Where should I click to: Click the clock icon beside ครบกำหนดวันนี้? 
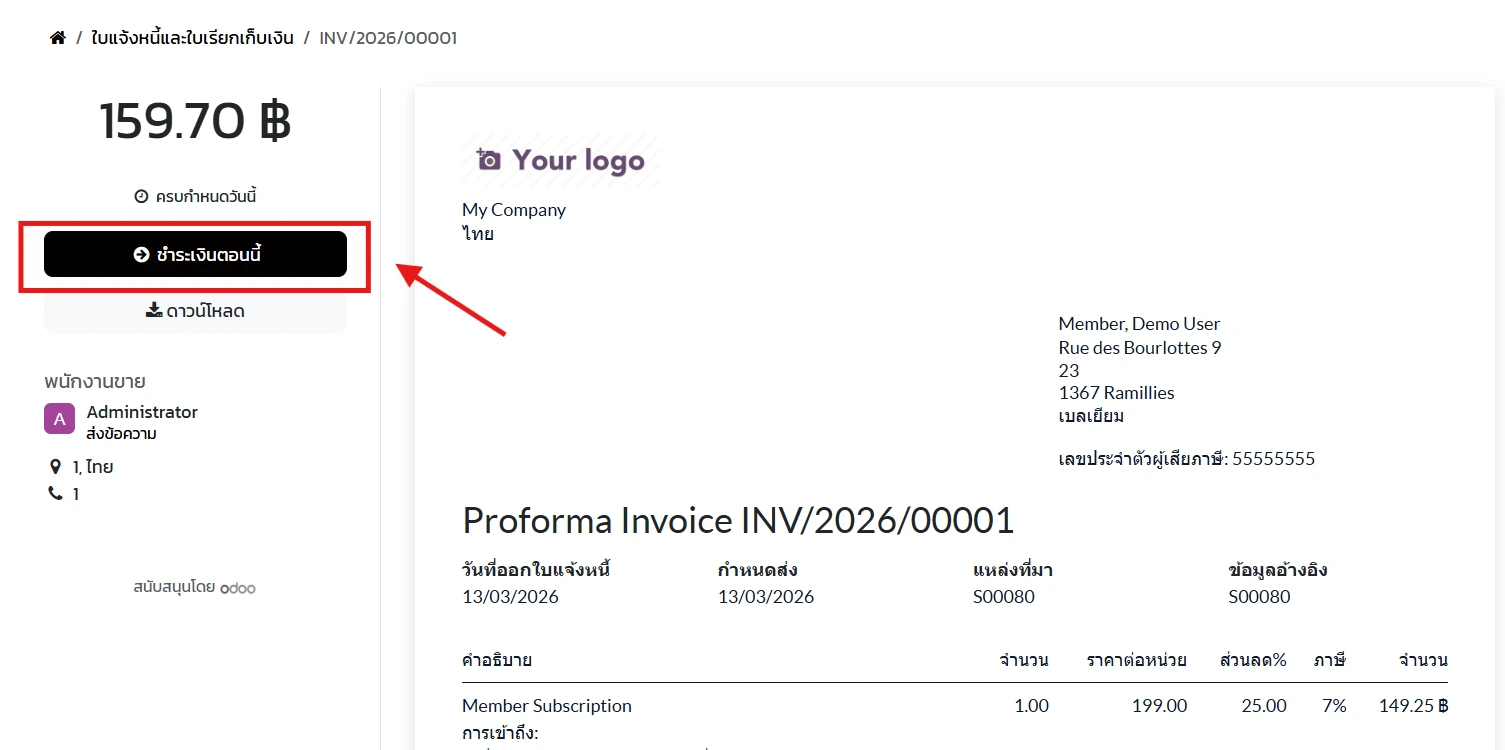pos(141,196)
